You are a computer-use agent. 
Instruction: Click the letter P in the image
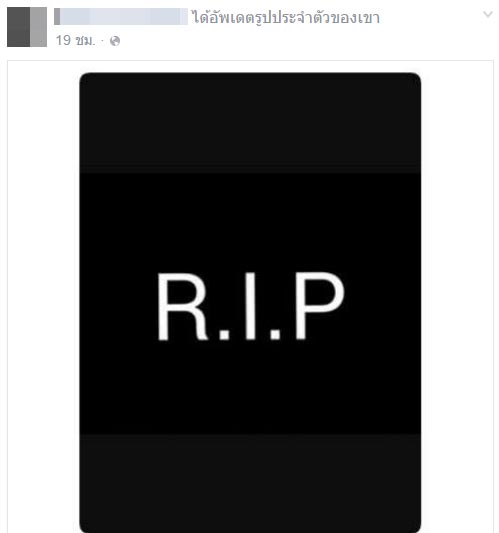click(320, 306)
